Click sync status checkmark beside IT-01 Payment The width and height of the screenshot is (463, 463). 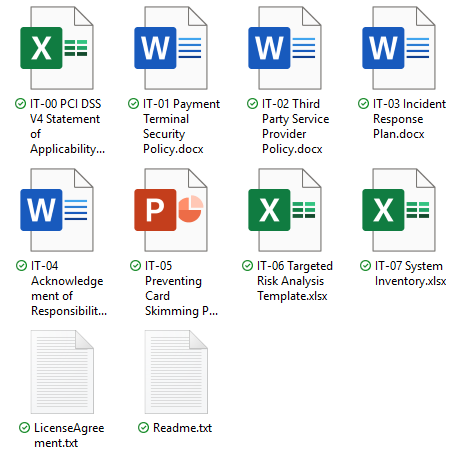(134, 104)
